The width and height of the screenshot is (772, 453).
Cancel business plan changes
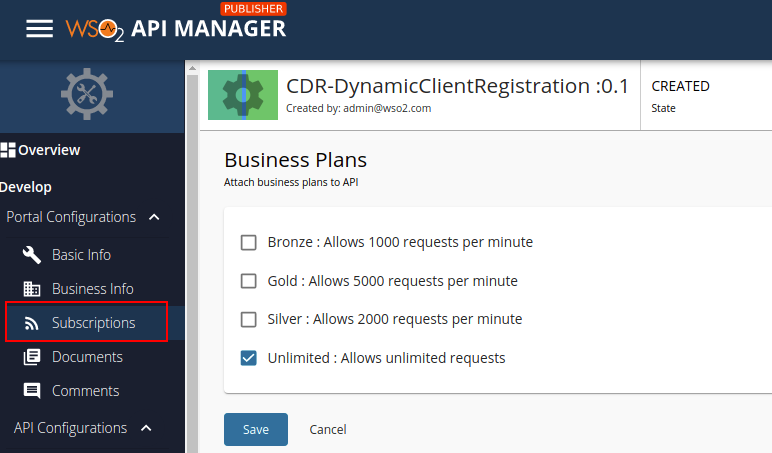328,429
